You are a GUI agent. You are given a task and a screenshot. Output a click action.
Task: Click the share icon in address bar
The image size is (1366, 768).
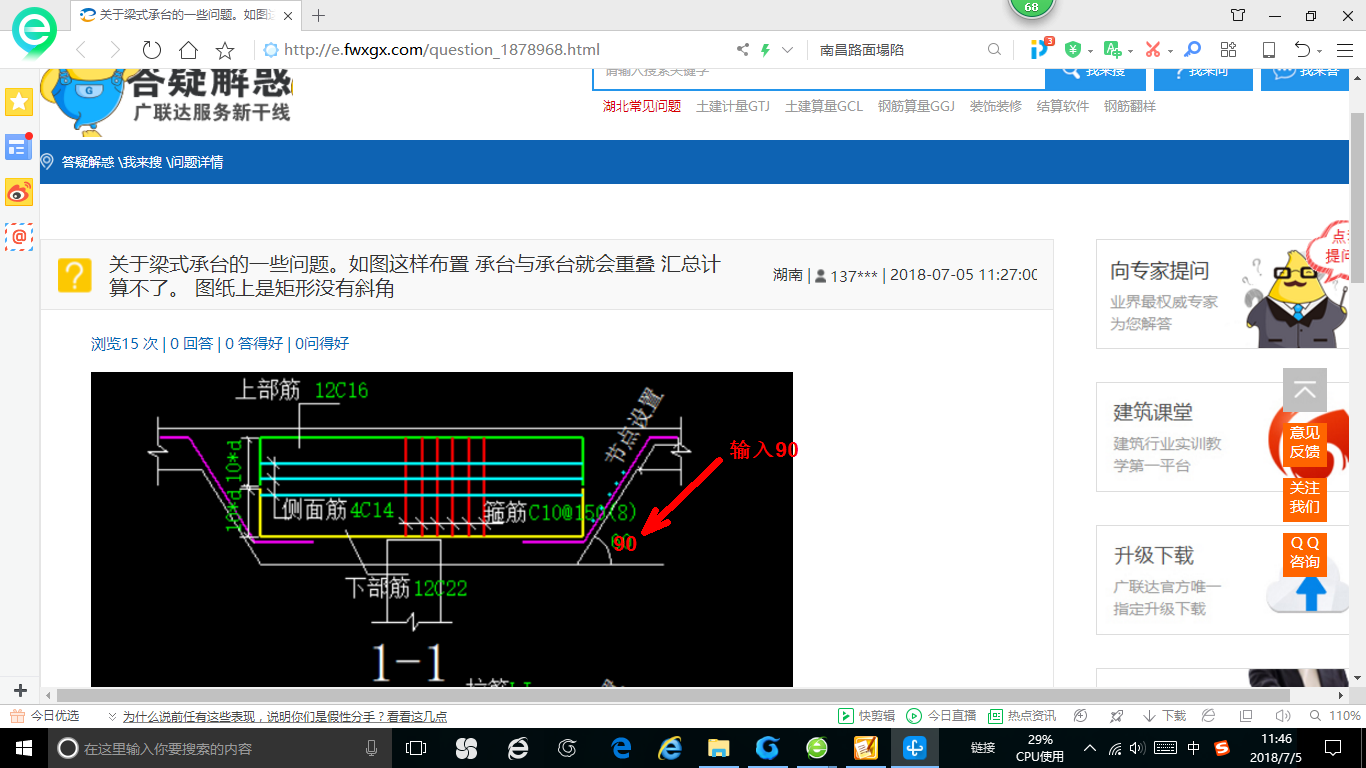(743, 50)
